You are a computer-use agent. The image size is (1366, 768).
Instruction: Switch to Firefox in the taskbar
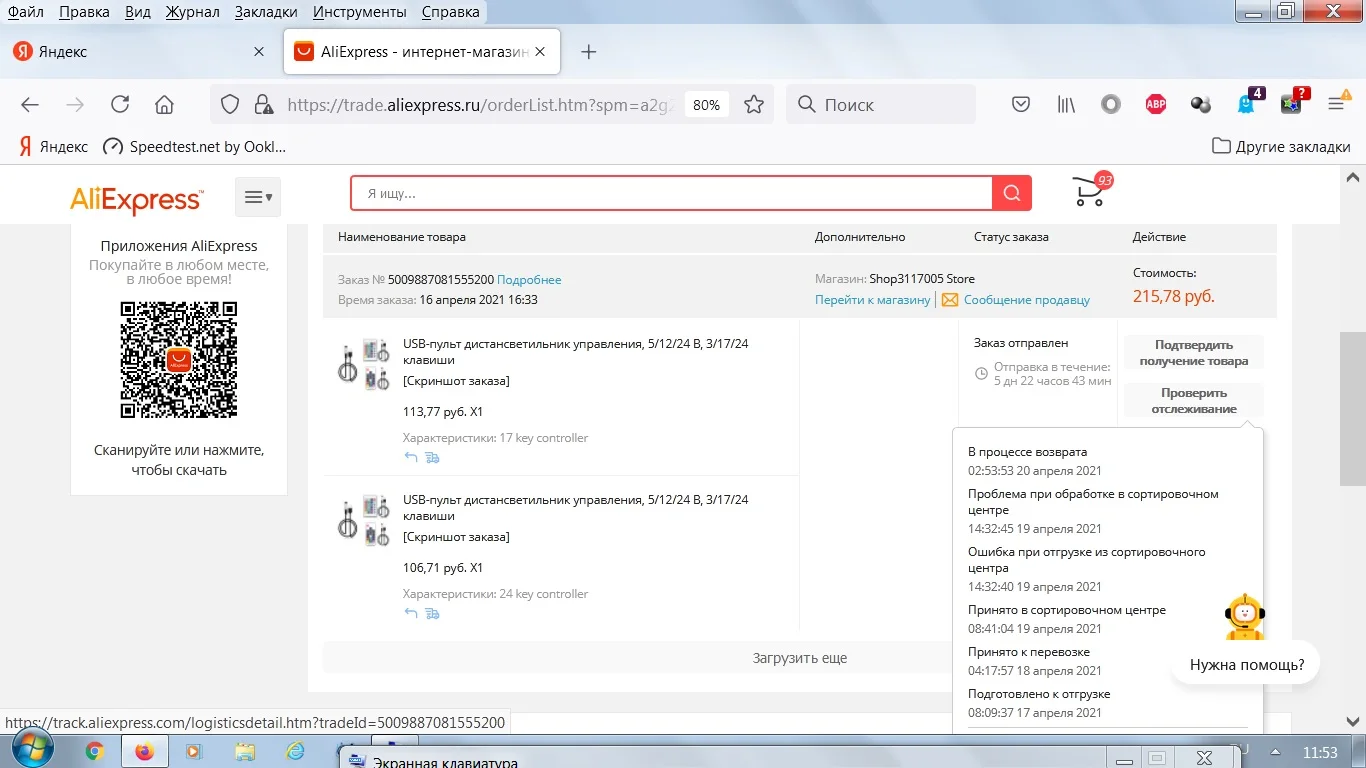point(146,751)
